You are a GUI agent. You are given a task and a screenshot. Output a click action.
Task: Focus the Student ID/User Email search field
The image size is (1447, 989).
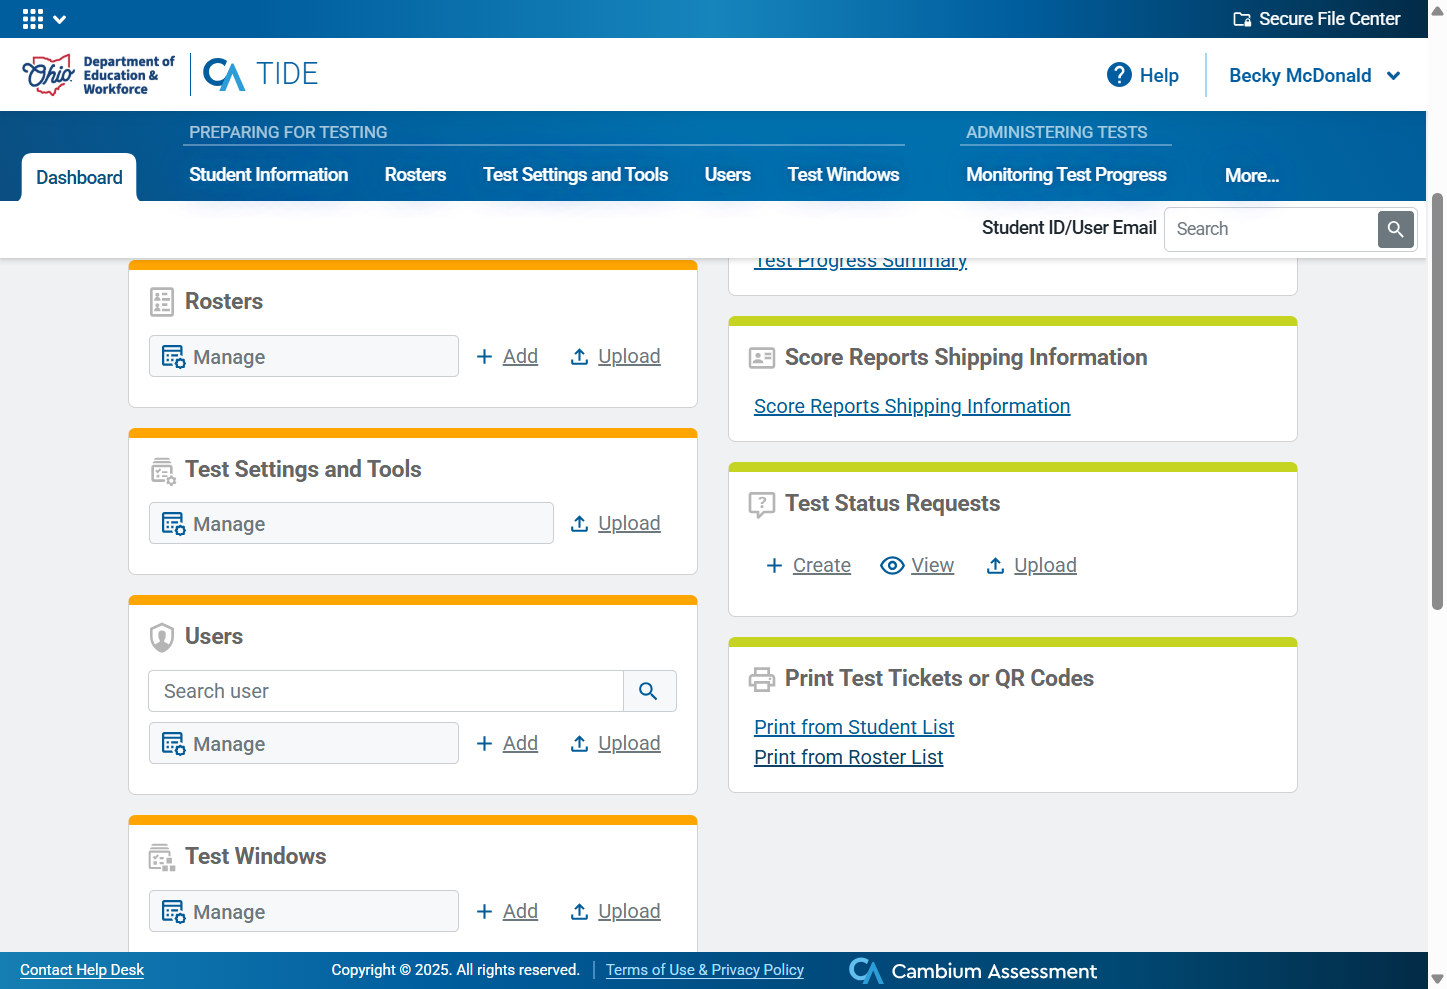pos(1271,229)
